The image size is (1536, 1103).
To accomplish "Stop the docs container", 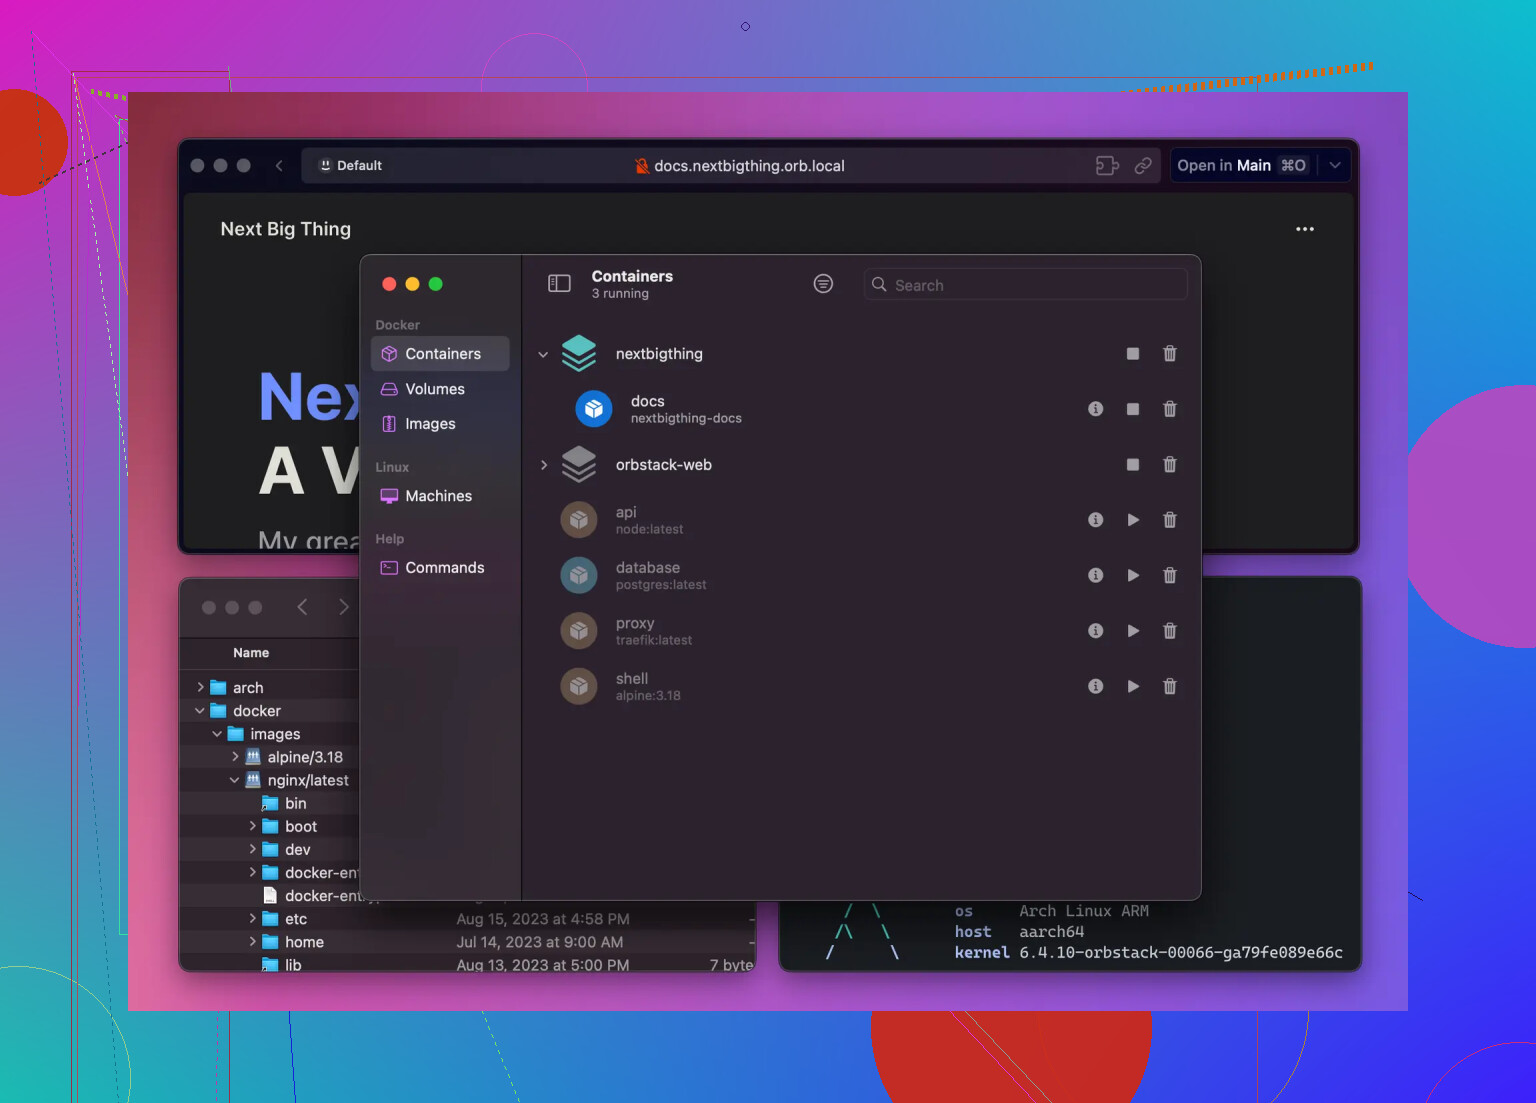I will click(1132, 409).
